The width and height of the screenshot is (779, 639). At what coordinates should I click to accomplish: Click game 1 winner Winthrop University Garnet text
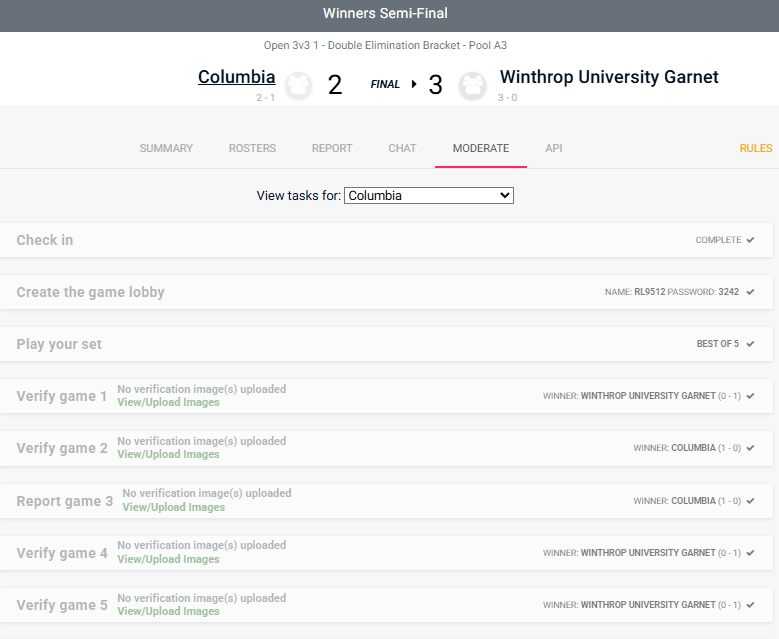click(x=648, y=396)
